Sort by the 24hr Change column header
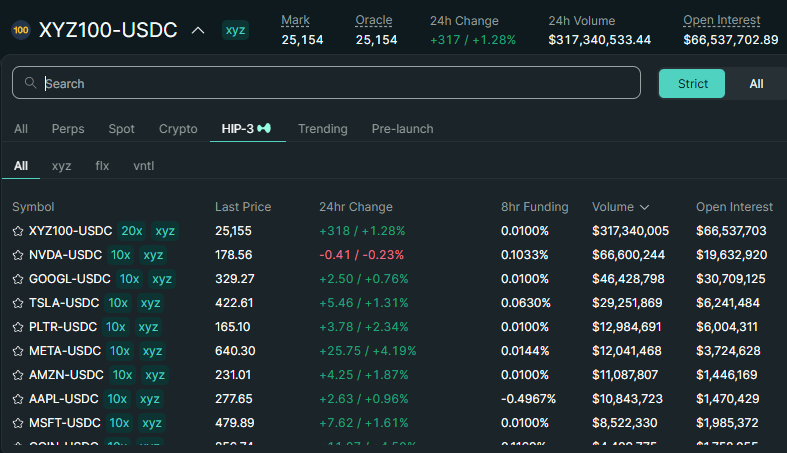This screenshot has height=453, width=787. pyautogui.click(x=356, y=207)
